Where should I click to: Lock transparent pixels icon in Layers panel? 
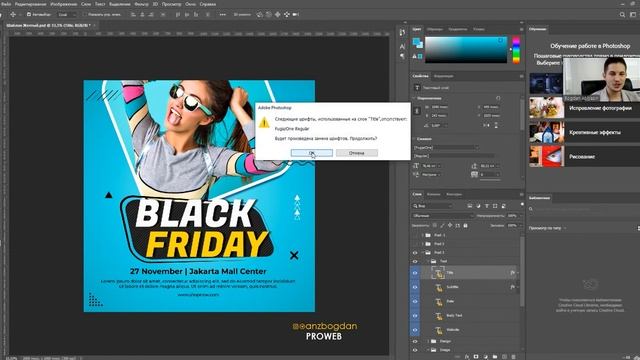pyautogui.click(x=434, y=225)
